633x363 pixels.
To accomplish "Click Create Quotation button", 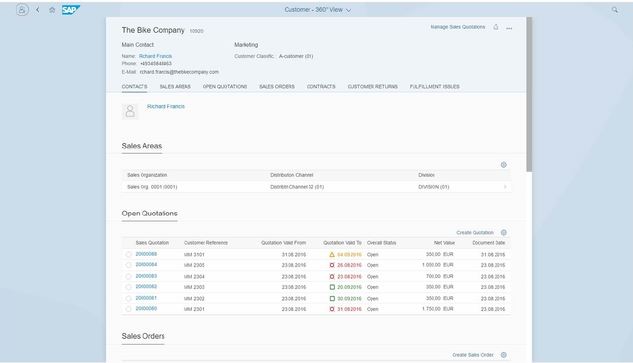I will point(475,233).
